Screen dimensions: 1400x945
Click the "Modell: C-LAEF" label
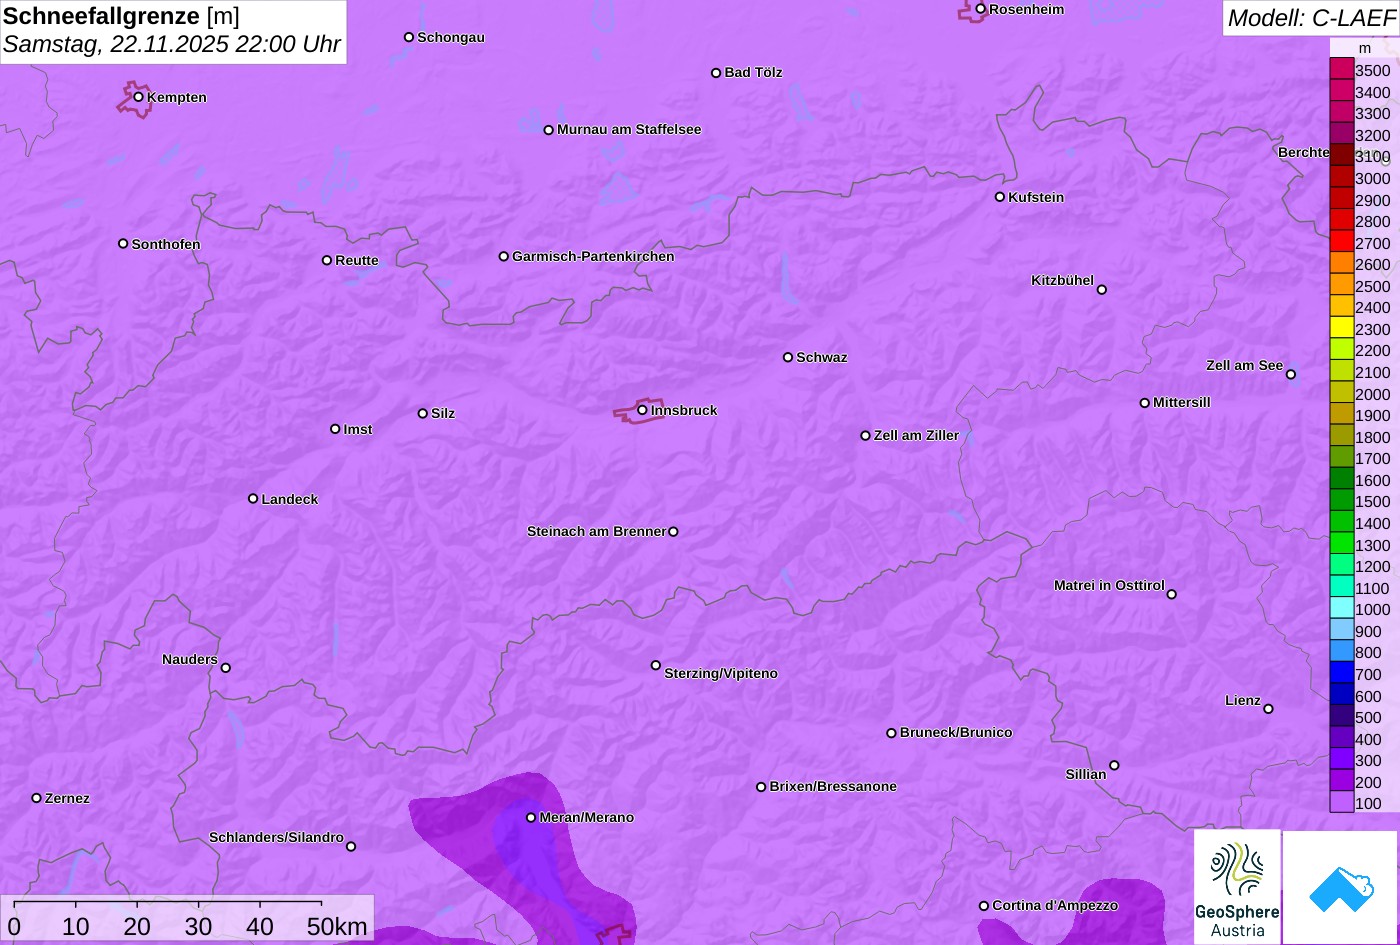coord(1310,18)
